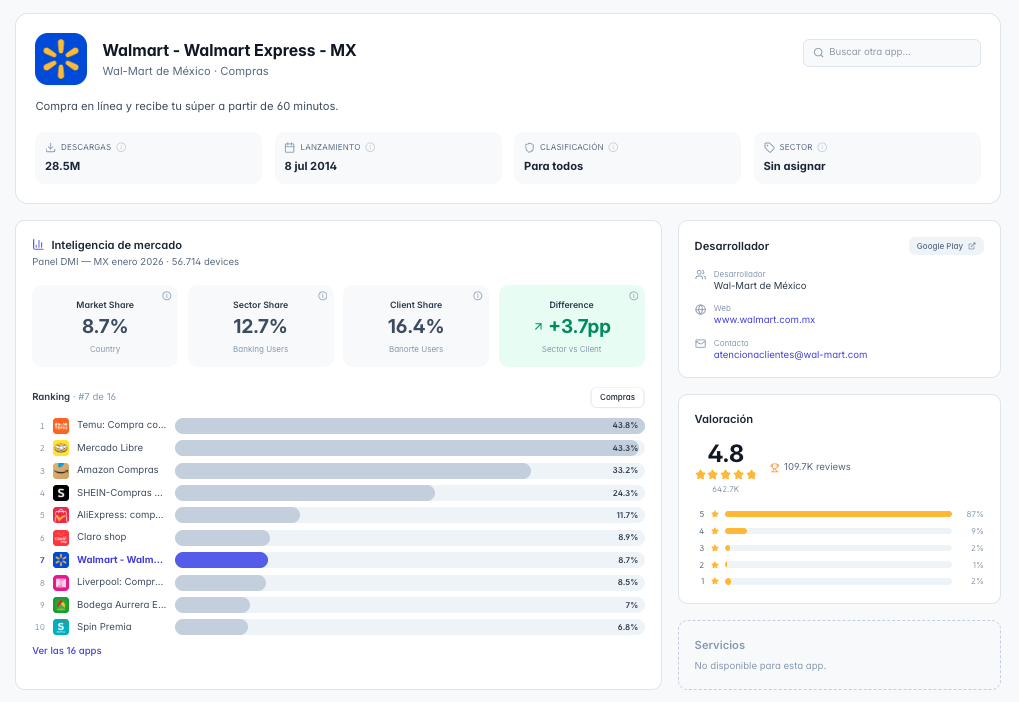
Task: Click the 4-star rating bar
Action: tap(838, 531)
